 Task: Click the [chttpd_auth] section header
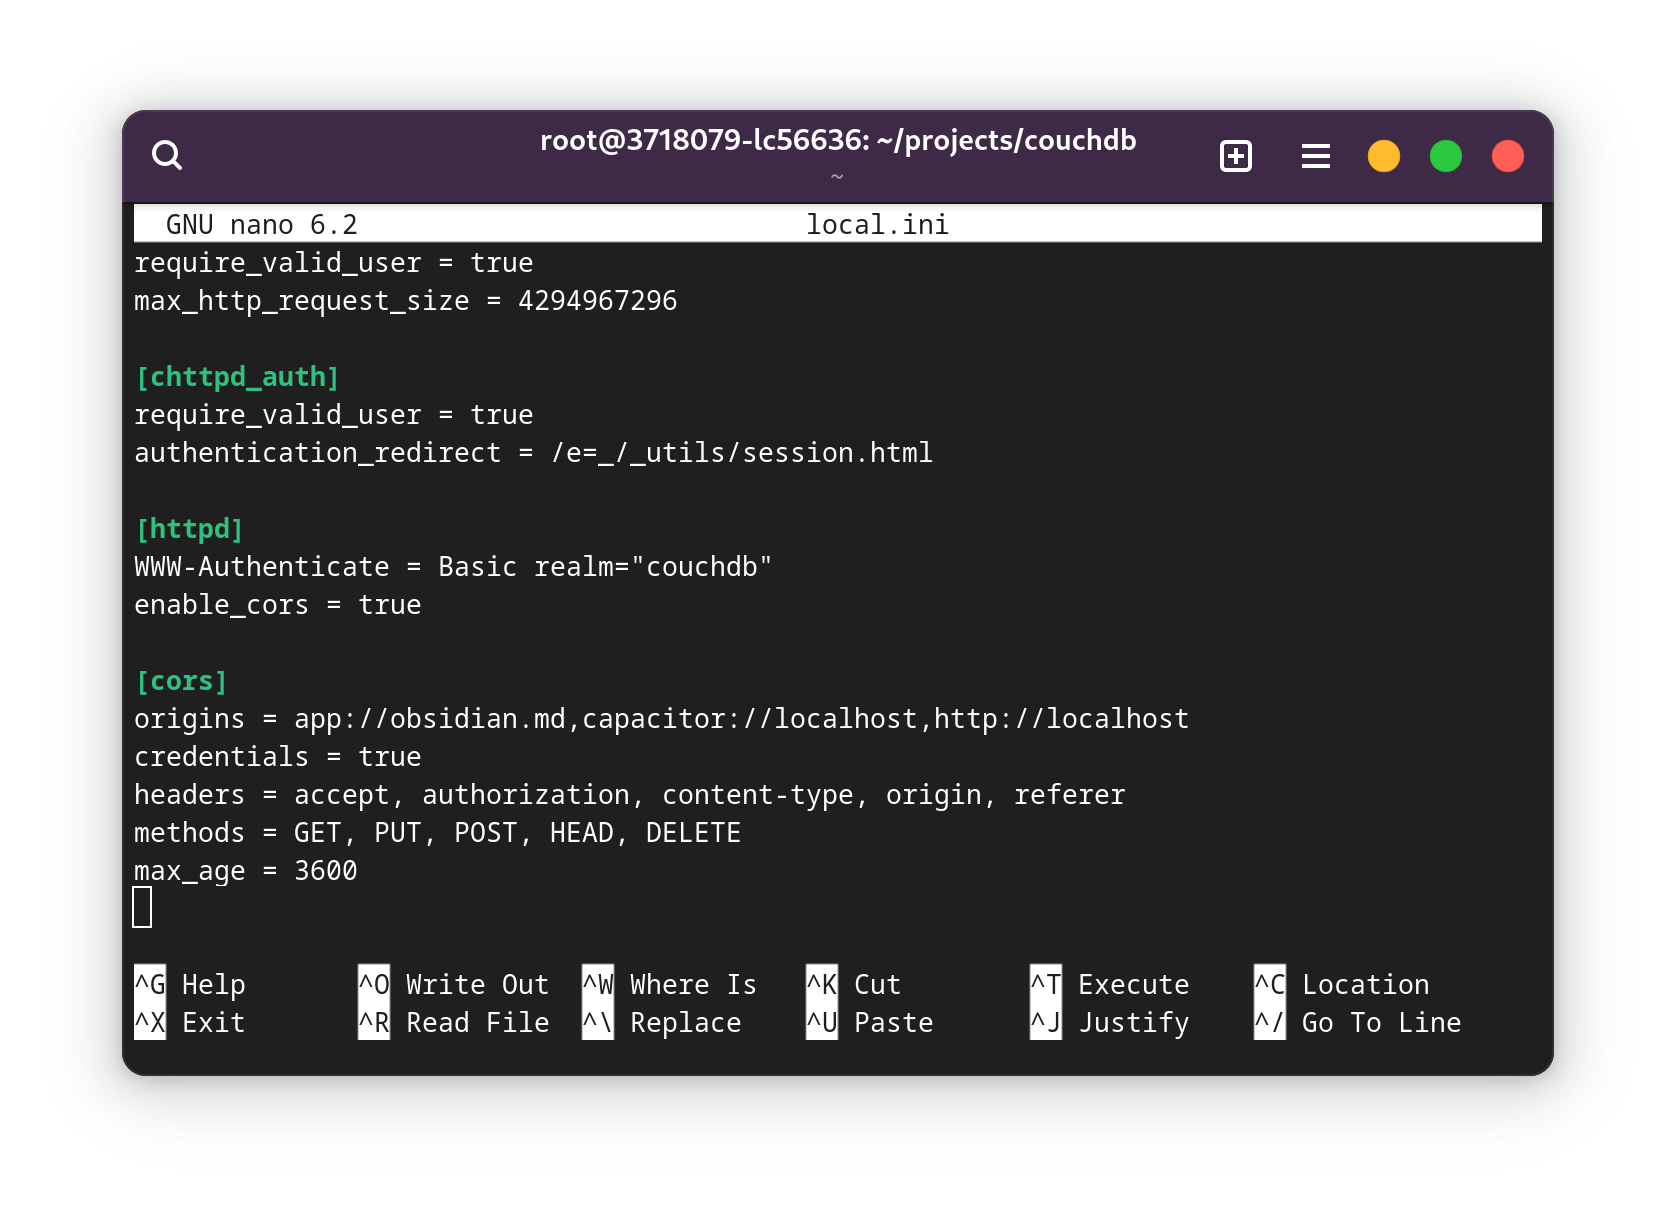(238, 377)
